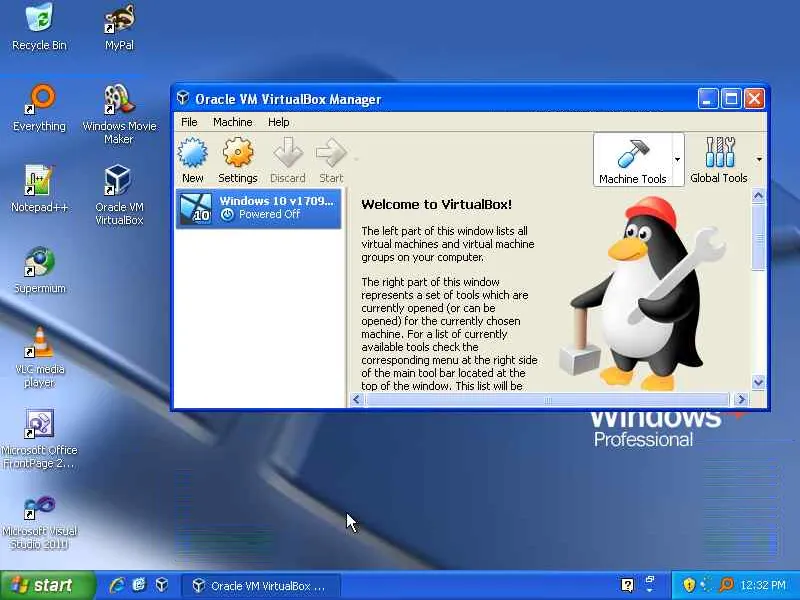Click Oracle VM VirtualBox taskbar button
The width and height of the screenshot is (800, 600).
tap(261, 586)
